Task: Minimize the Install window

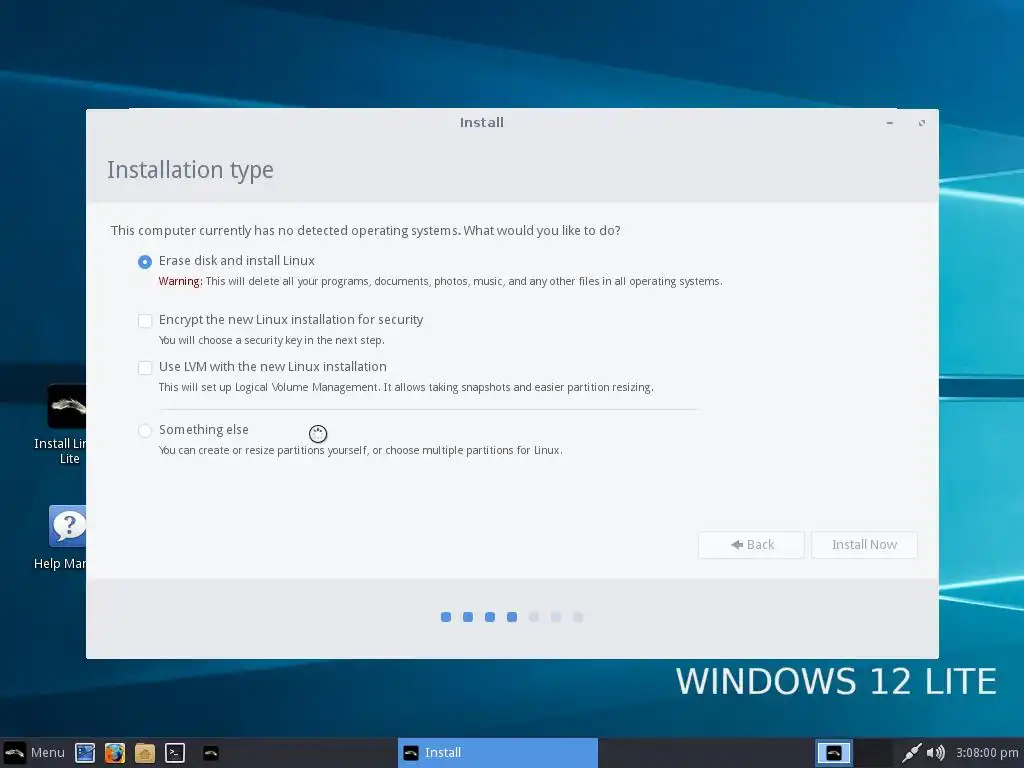Action: [889, 123]
